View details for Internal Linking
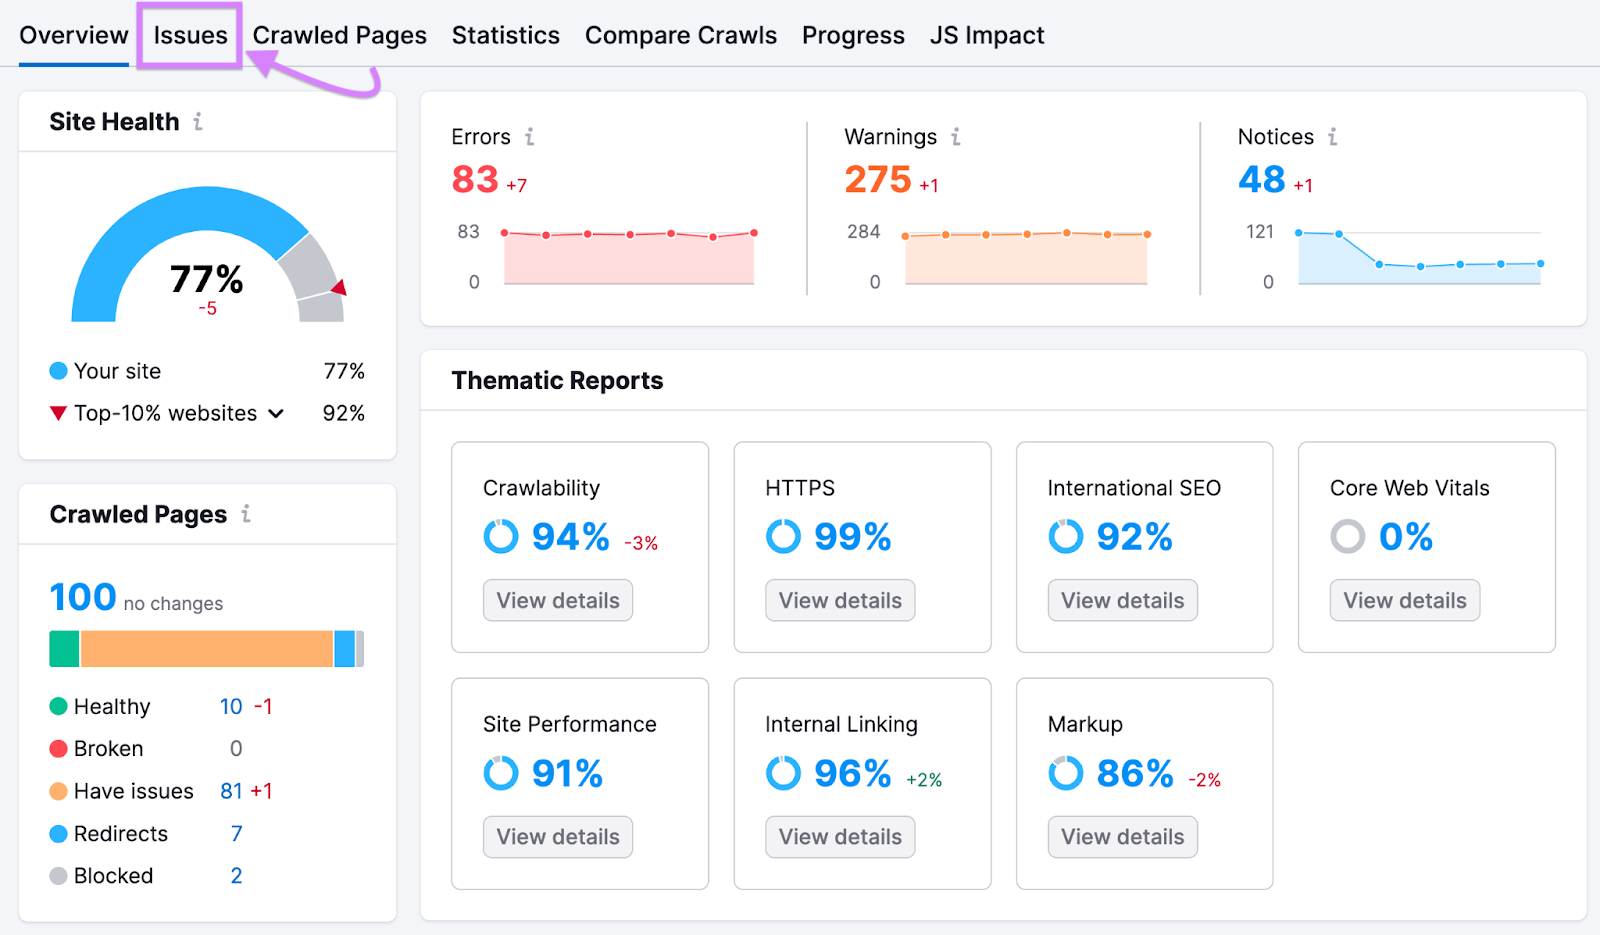Viewport: 1600px width, 935px height. tap(839, 837)
